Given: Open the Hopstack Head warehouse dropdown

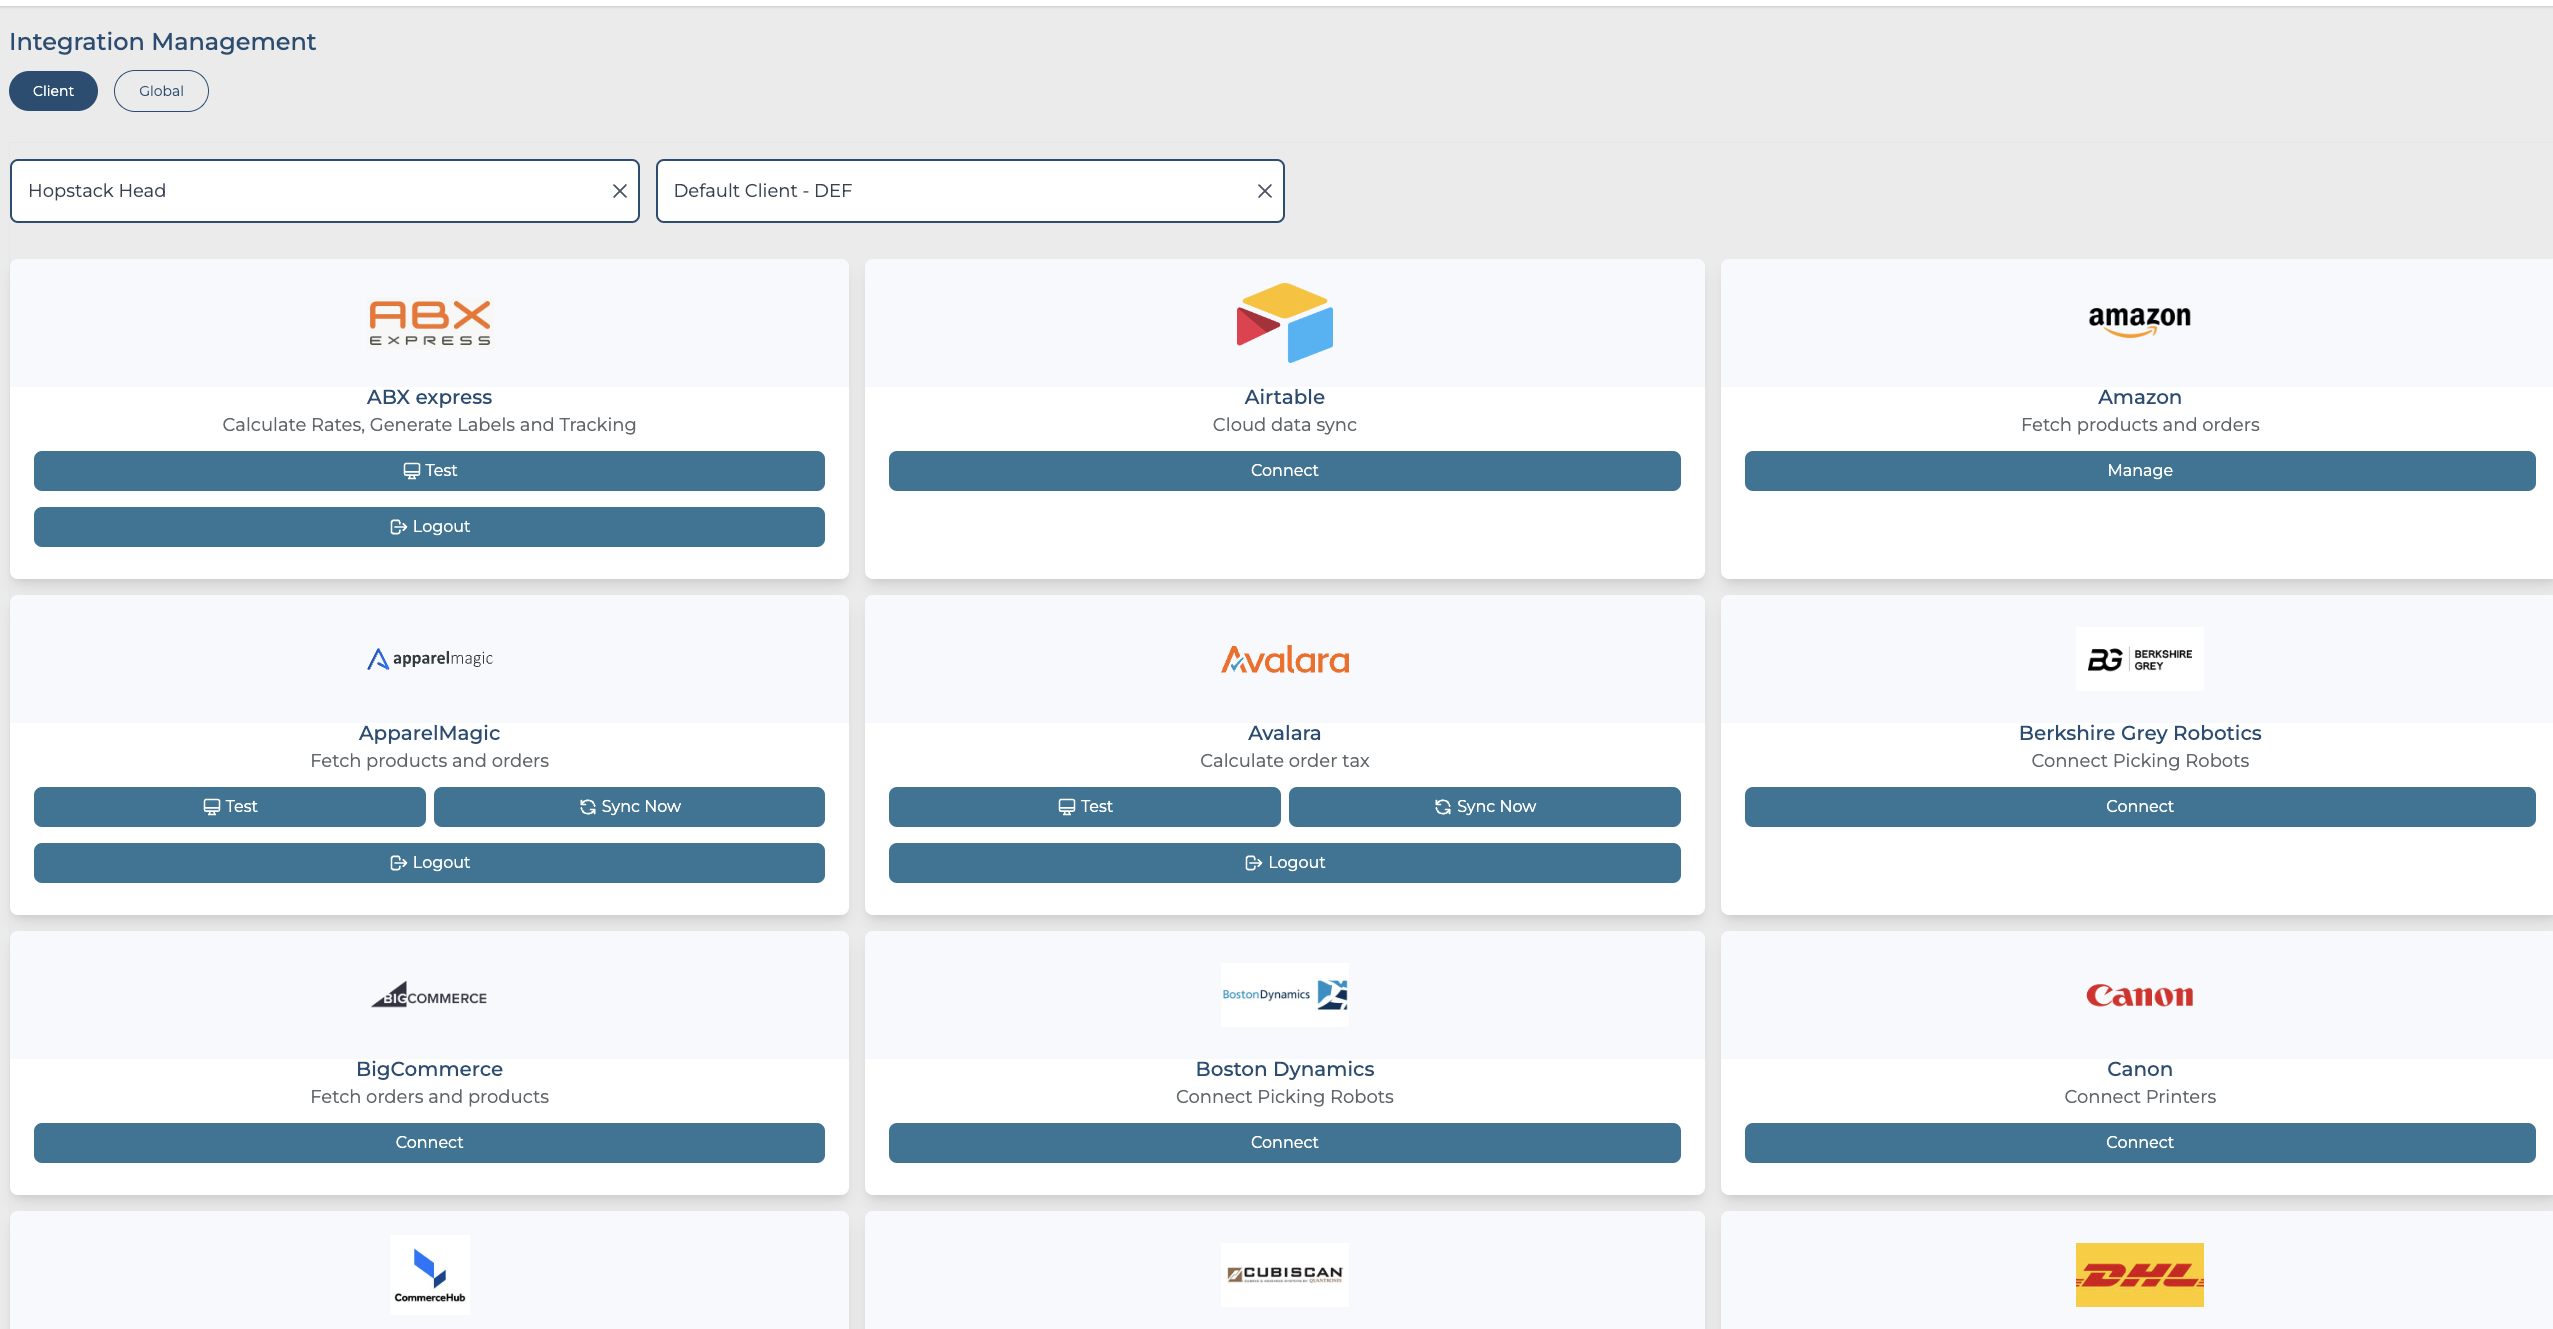Looking at the screenshot, I should [x=310, y=191].
